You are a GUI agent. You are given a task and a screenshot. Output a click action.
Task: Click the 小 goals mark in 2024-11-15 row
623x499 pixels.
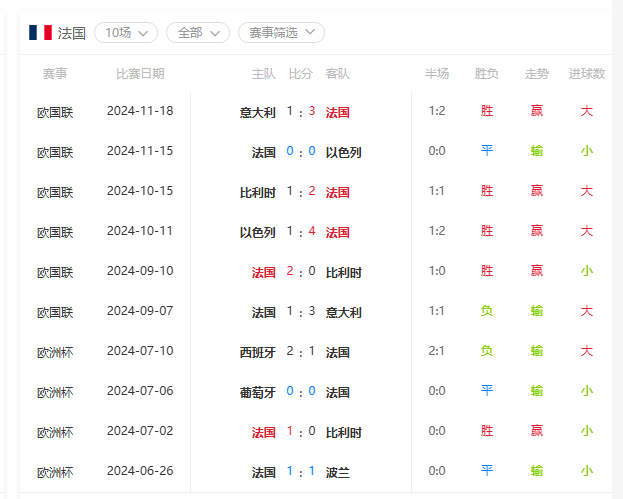tap(586, 151)
